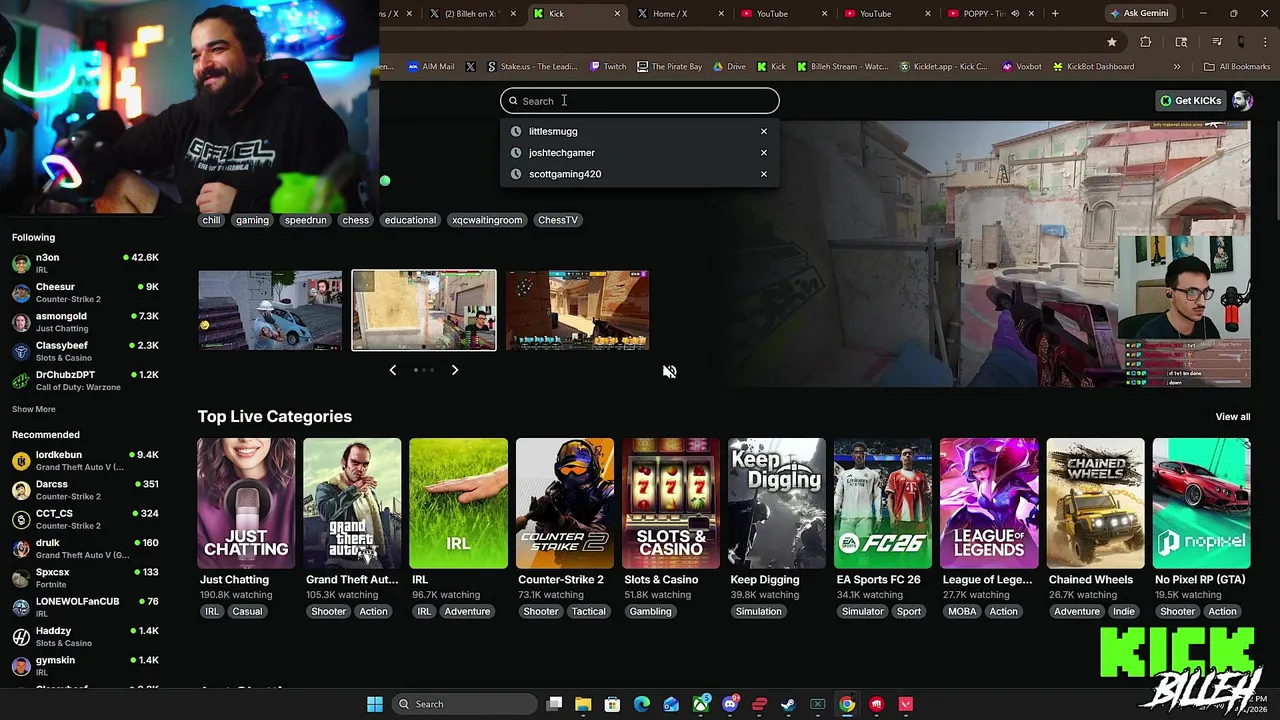Viewport: 1280px width, 720px height.
Task: Open the Windows Start menu
Action: (375, 704)
